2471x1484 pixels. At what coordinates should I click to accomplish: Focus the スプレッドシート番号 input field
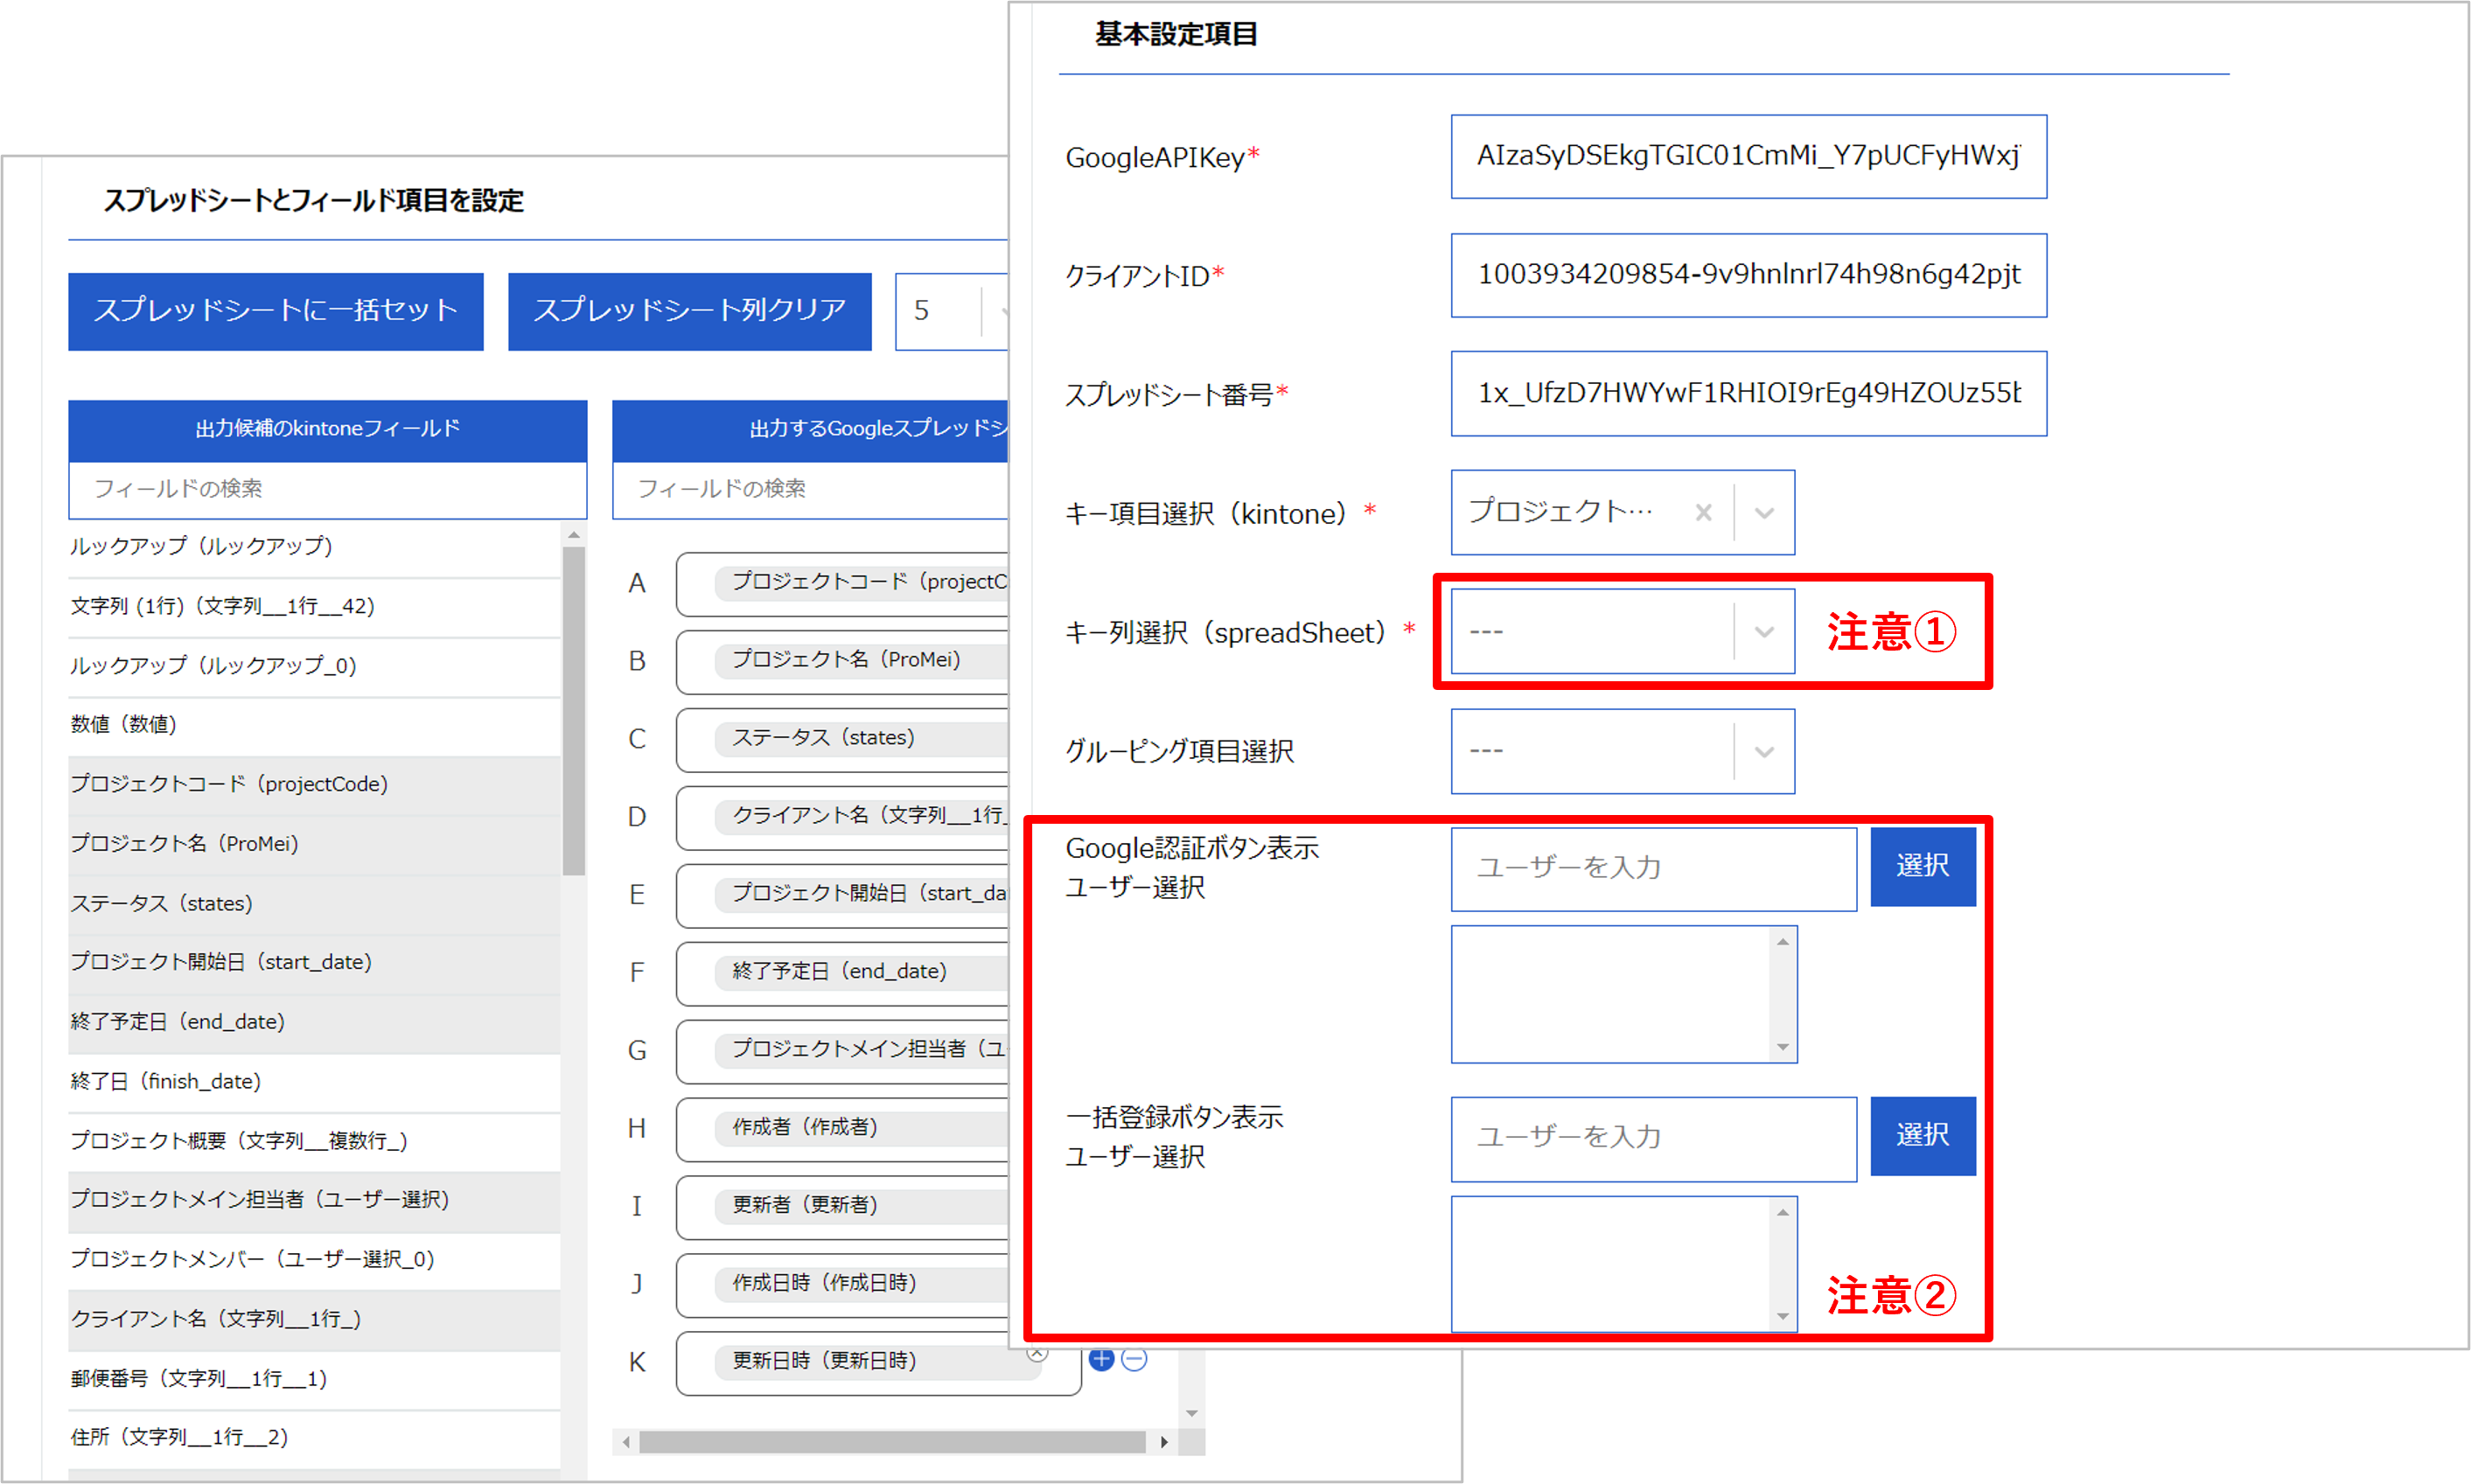pyautogui.click(x=1748, y=393)
